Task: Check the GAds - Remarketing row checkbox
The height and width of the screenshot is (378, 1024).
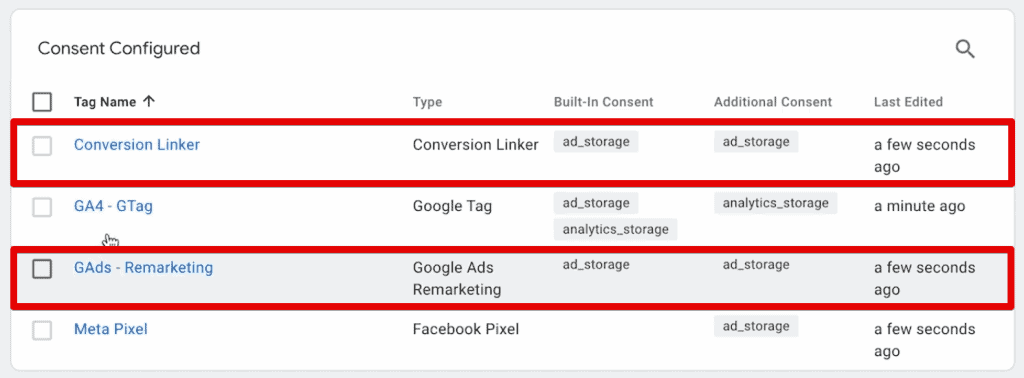Action: point(42,268)
